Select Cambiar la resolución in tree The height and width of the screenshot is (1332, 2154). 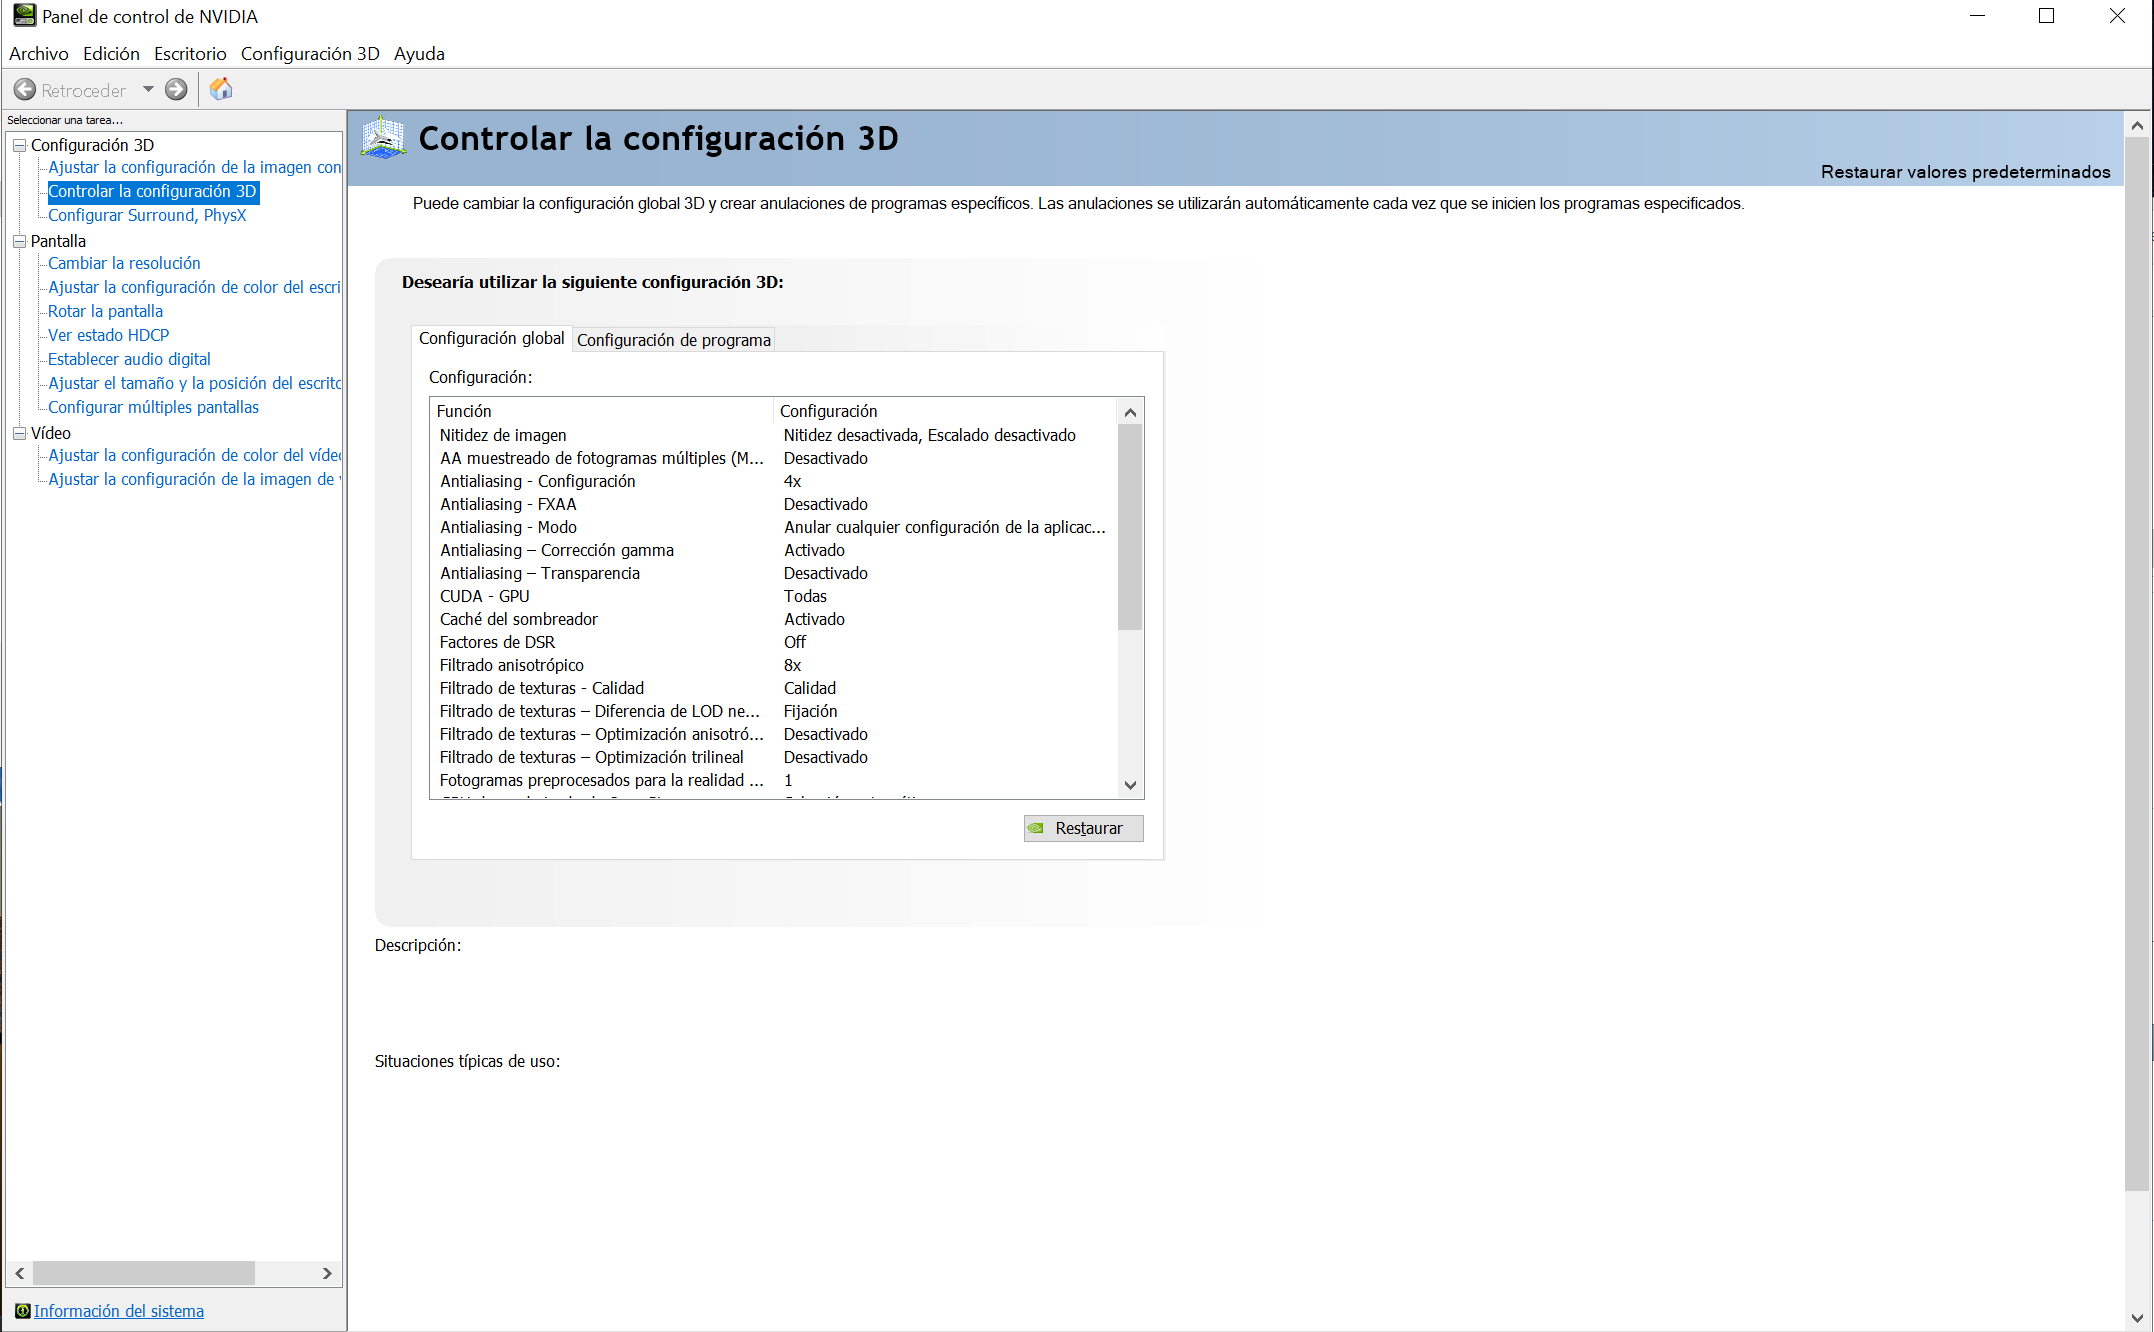click(124, 263)
